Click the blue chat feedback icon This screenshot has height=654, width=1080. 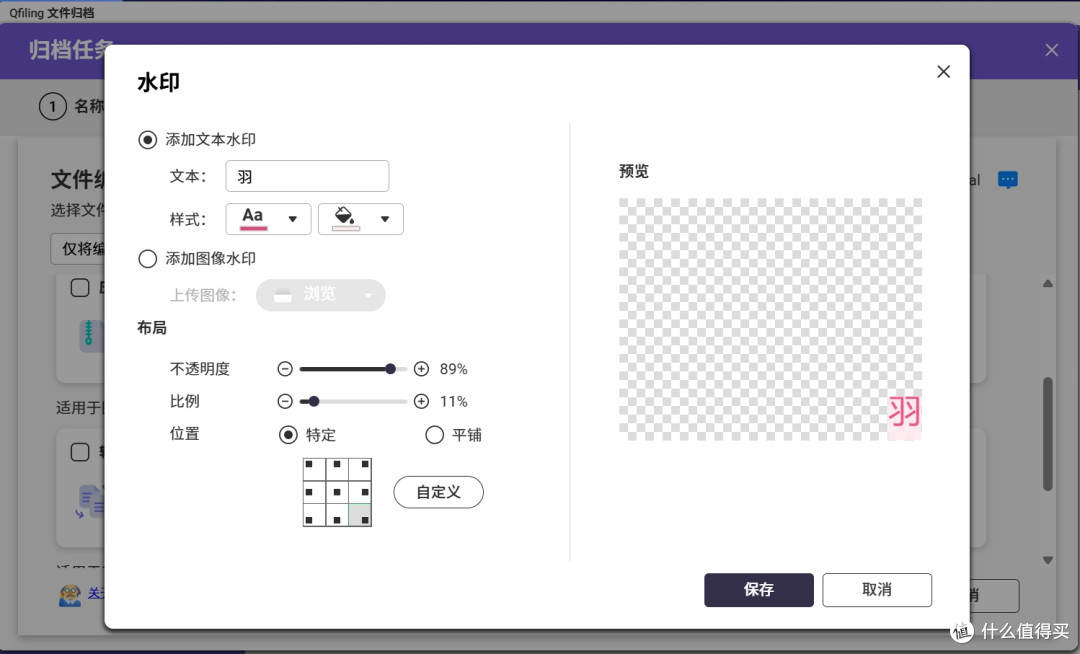1008,180
